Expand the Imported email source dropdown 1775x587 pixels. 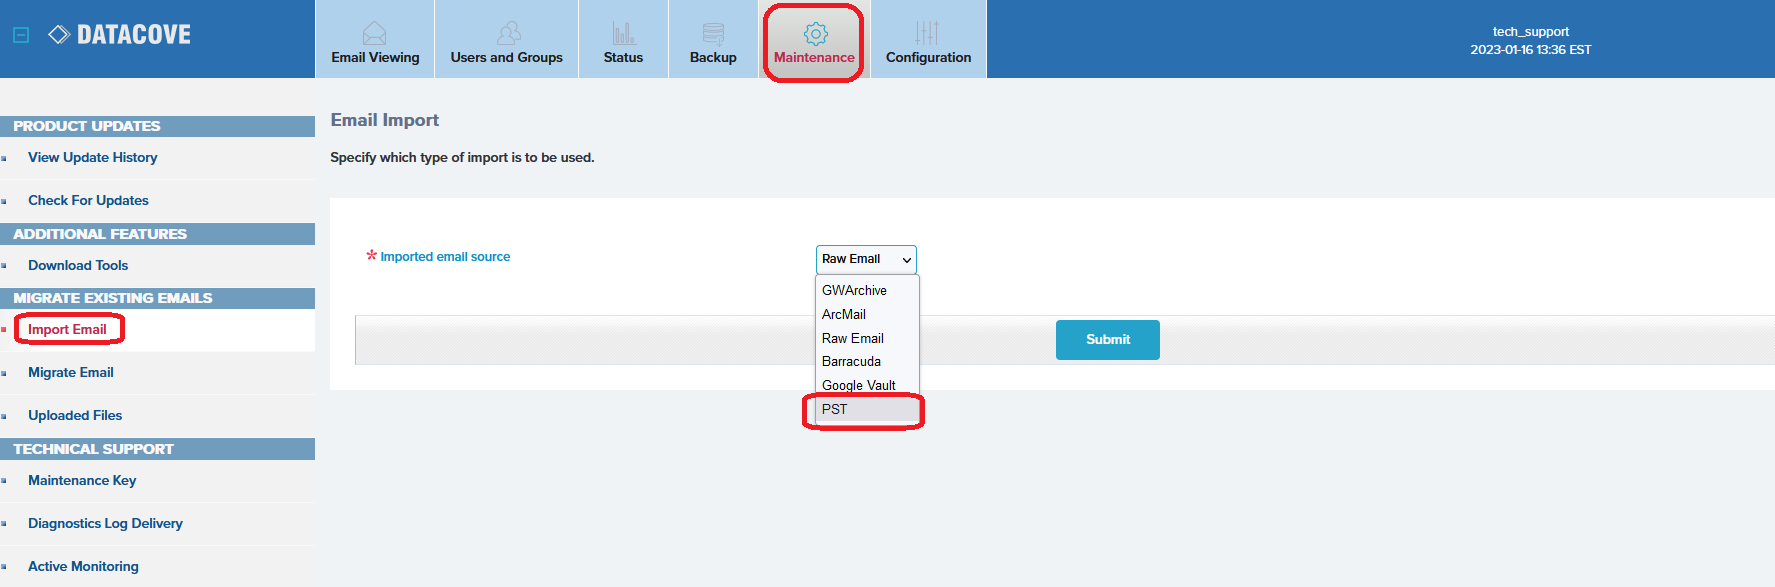[x=866, y=259]
